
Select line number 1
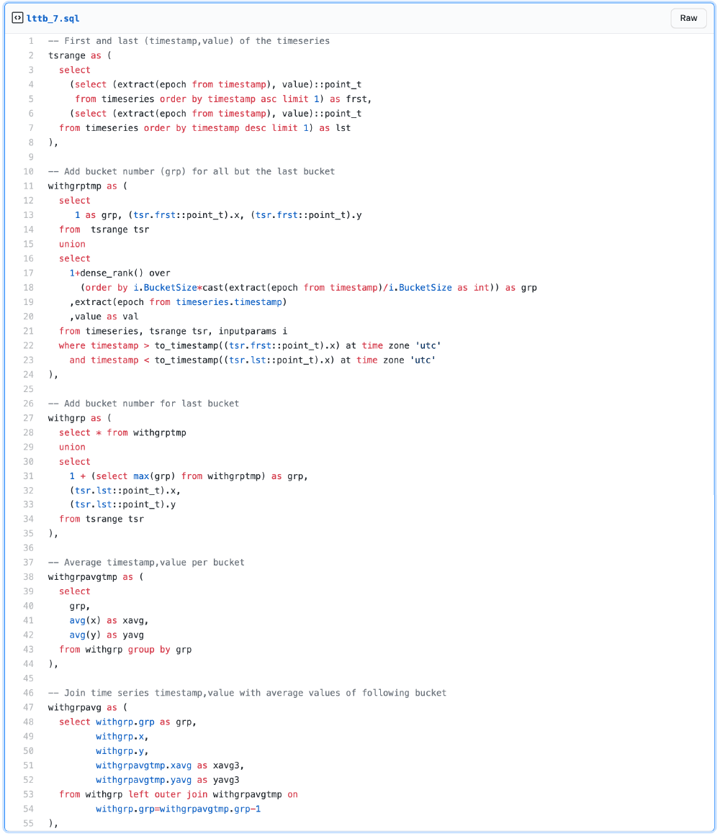(x=31, y=41)
